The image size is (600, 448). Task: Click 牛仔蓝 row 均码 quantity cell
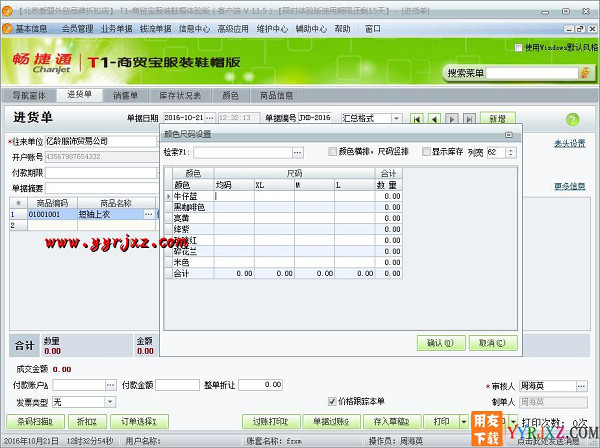click(x=234, y=196)
